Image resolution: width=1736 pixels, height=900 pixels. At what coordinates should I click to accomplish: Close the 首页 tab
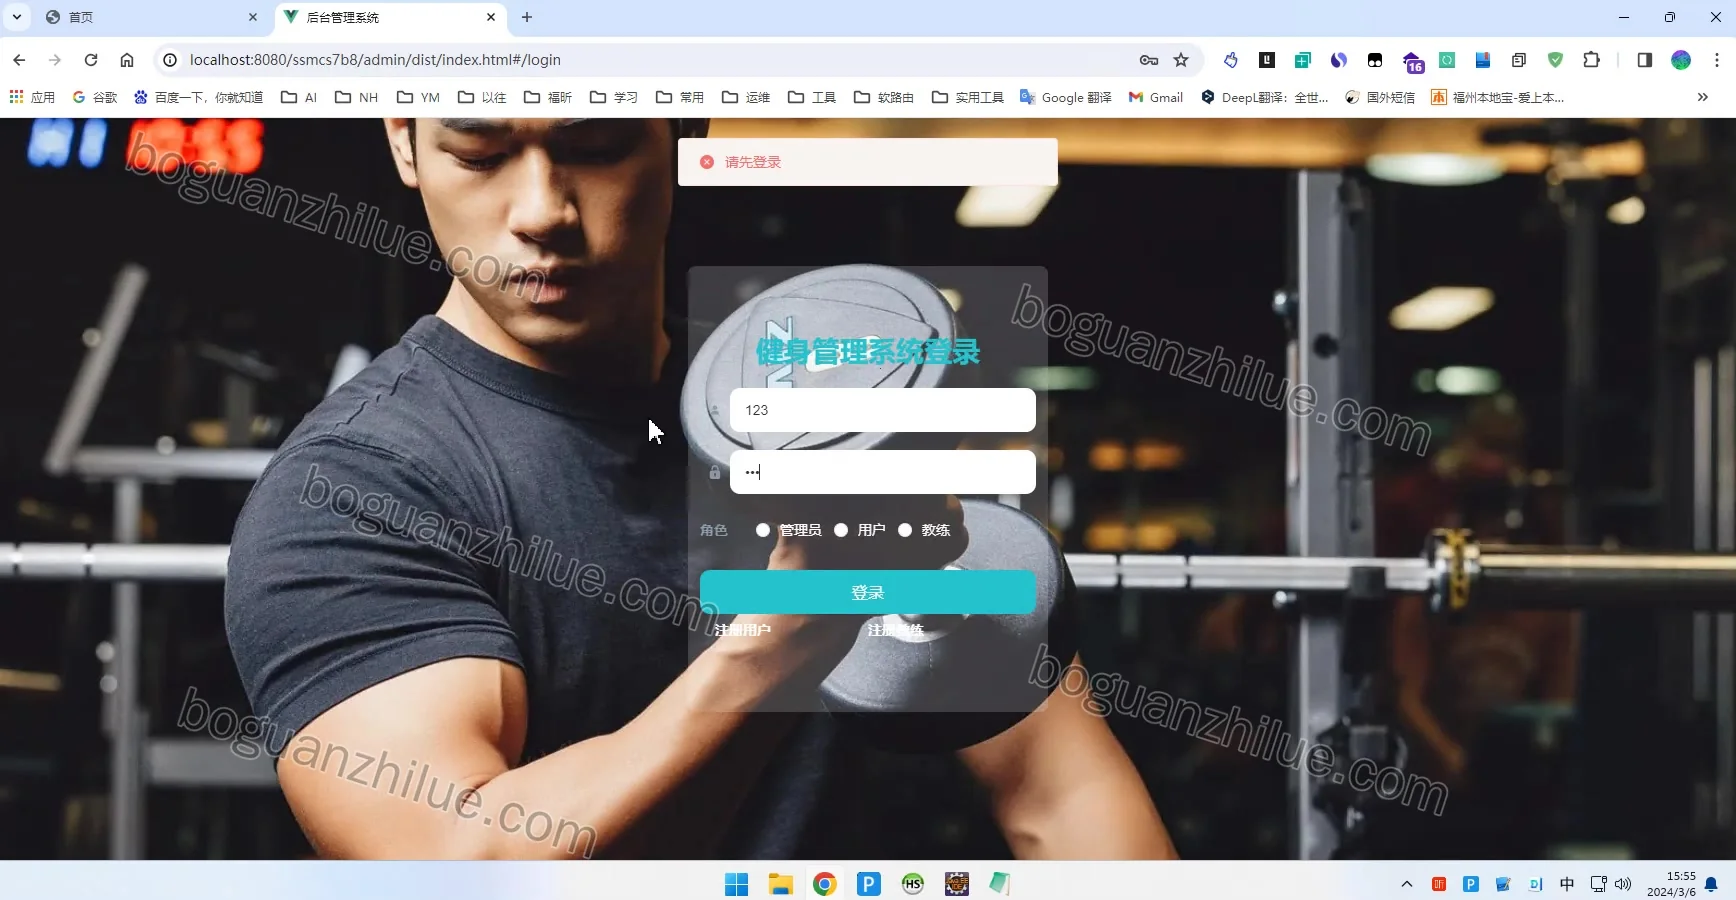coord(253,17)
